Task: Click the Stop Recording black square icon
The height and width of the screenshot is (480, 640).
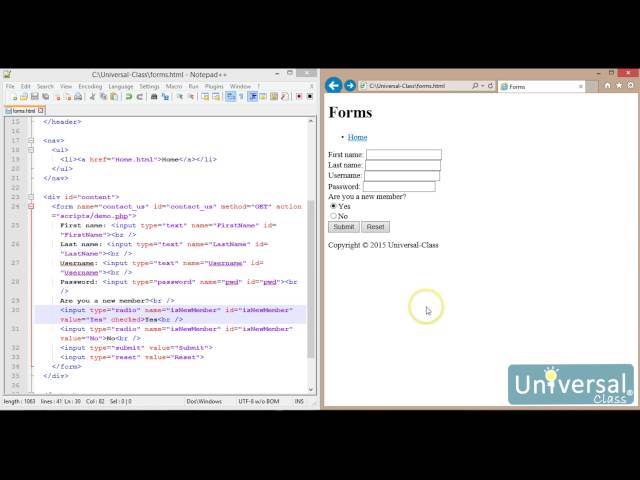Action: coord(310,97)
